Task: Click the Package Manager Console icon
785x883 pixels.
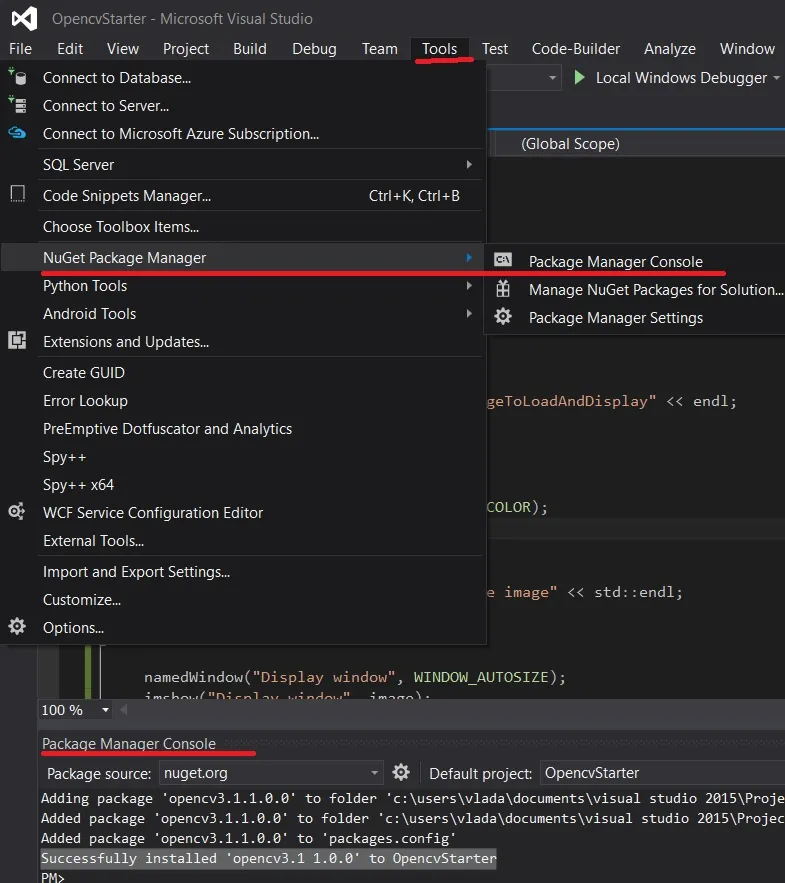Action: [503, 260]
